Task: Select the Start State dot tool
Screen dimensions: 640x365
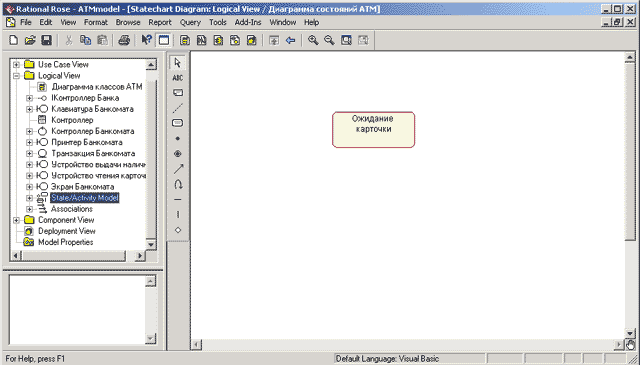Action: tap(178, 138)
